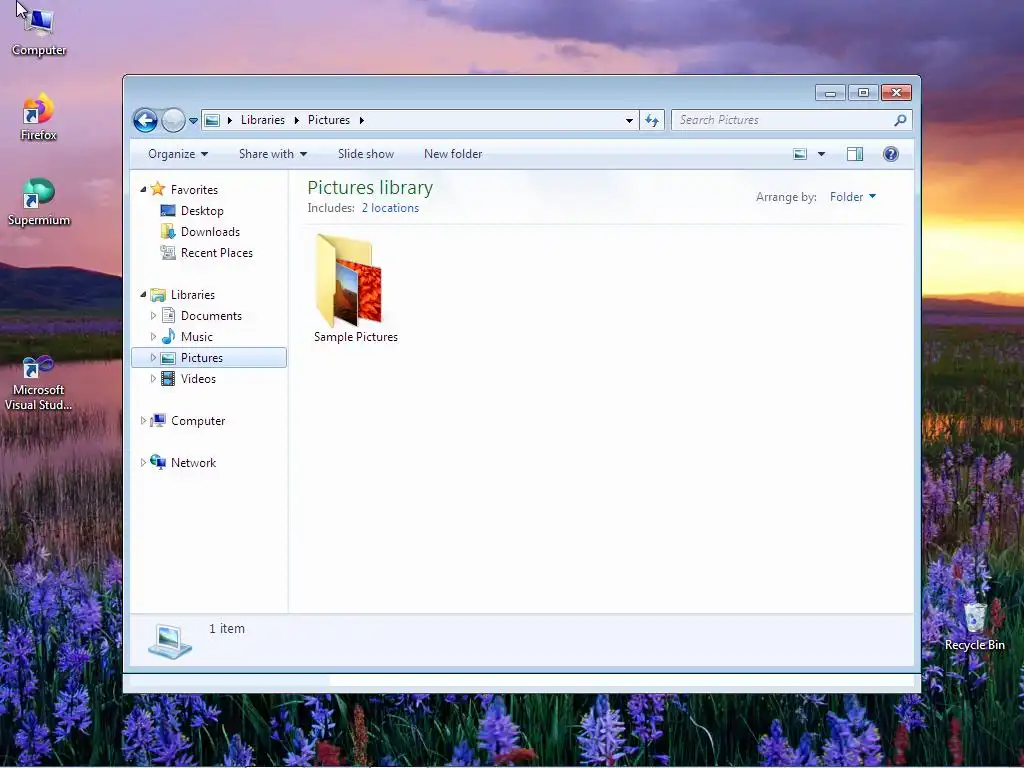Click the Libraries folder icon in sidebar

(157, 295)
